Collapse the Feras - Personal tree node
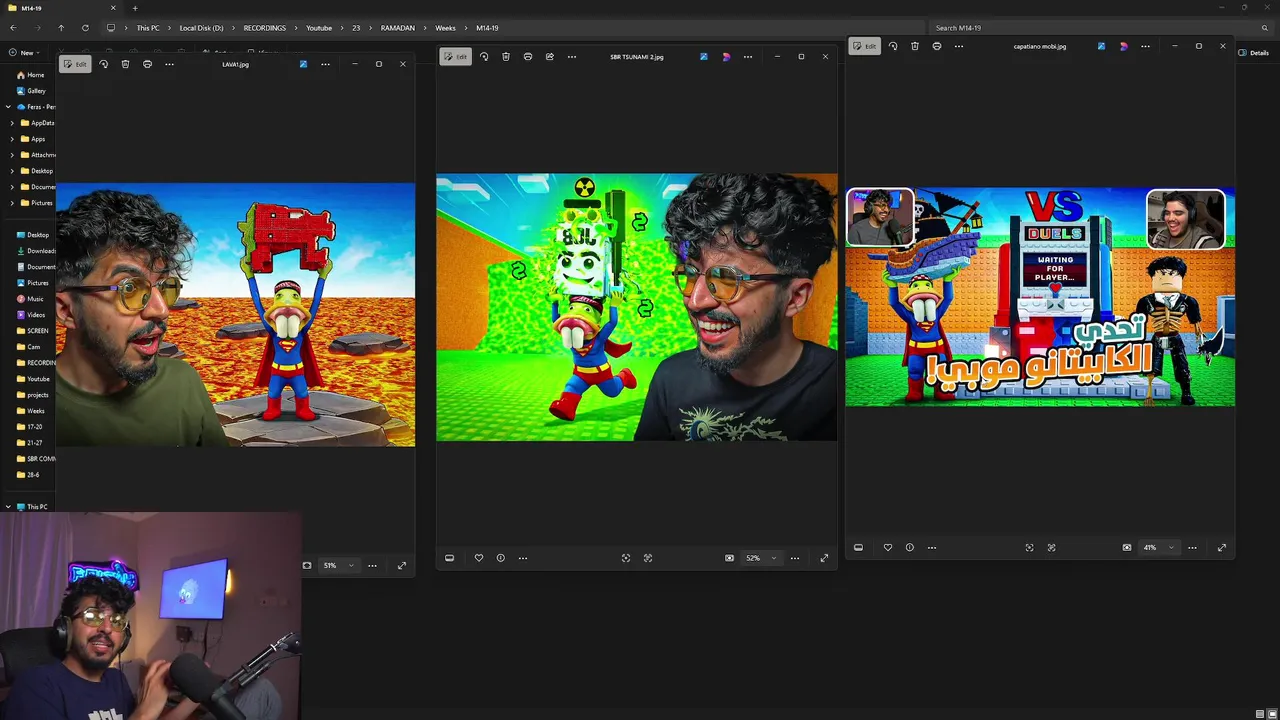The height and width of the screenshot is (720, 1280). coord(8,107)
